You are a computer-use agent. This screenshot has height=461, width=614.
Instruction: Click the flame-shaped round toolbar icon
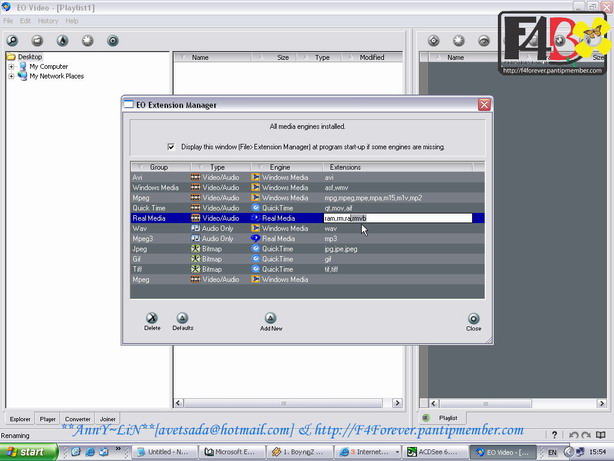click(x=62, y=40)
